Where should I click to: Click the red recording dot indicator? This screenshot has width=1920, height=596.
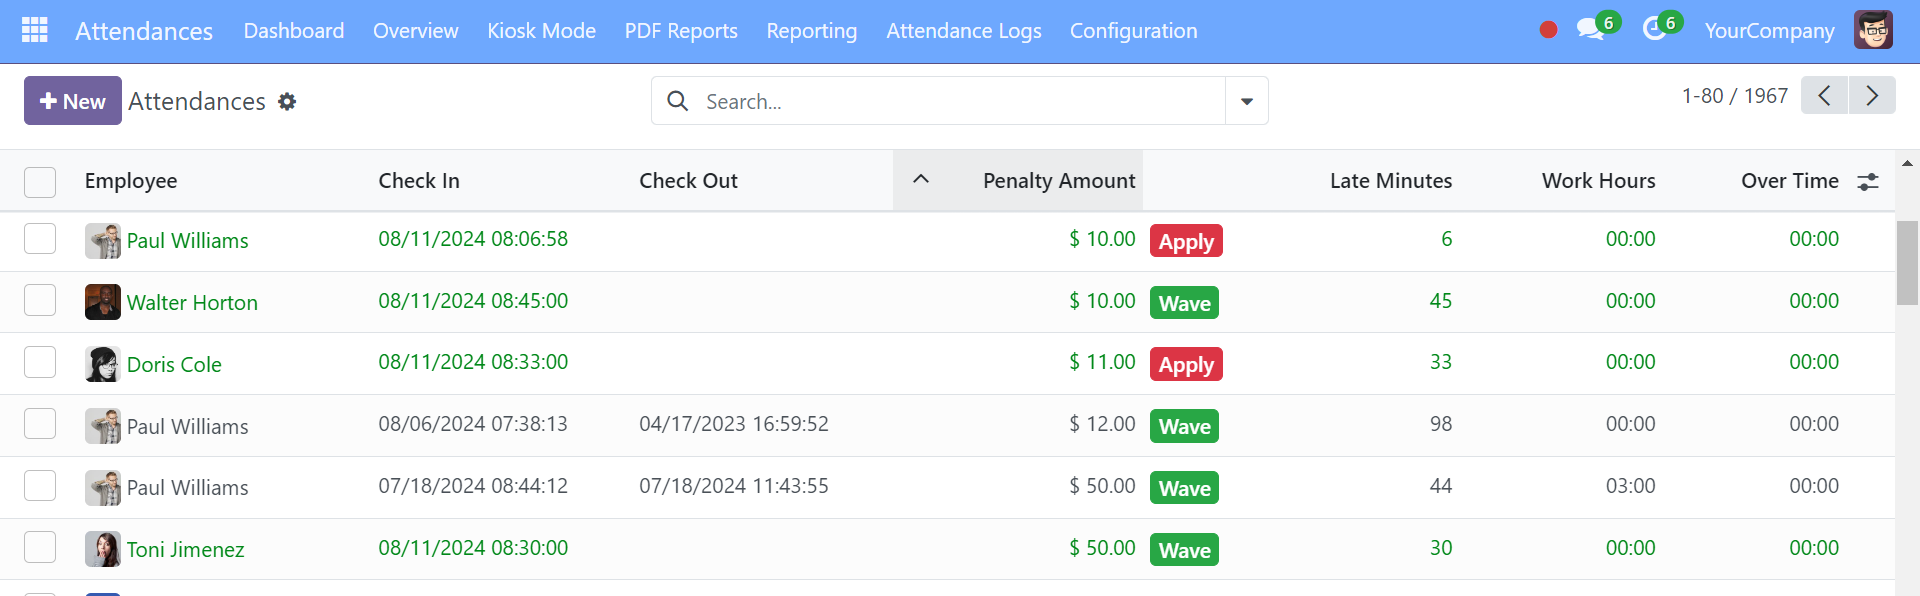coord(1548,30)
